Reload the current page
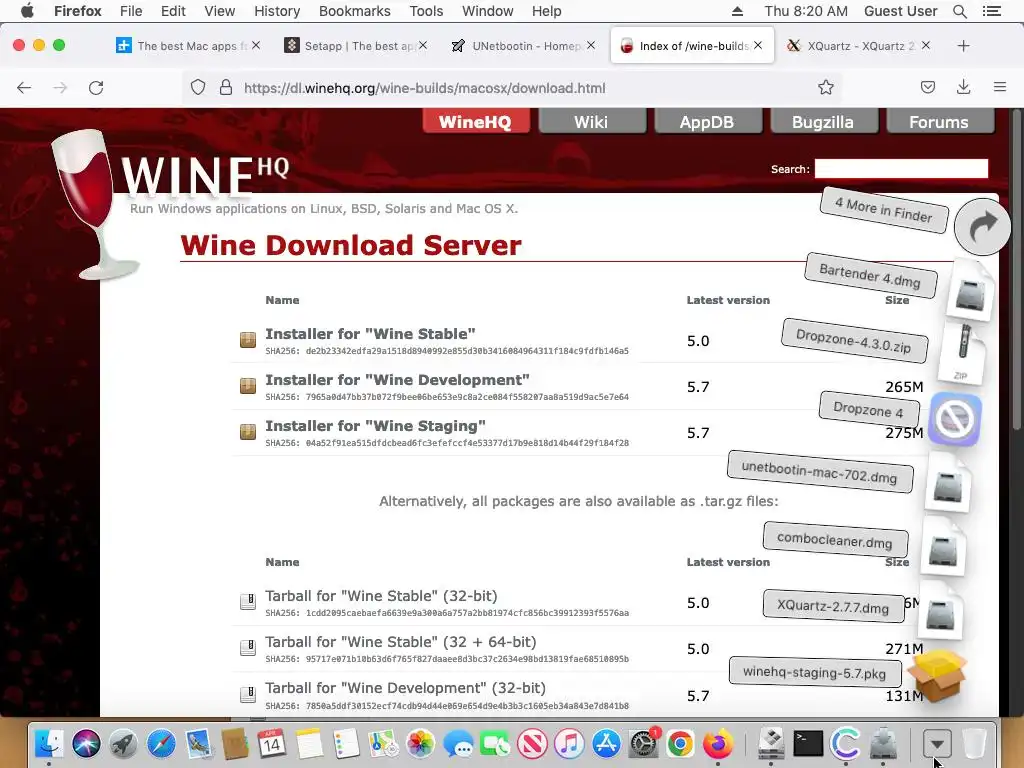Screen dimensions: 1024x768 pos(96,88)
